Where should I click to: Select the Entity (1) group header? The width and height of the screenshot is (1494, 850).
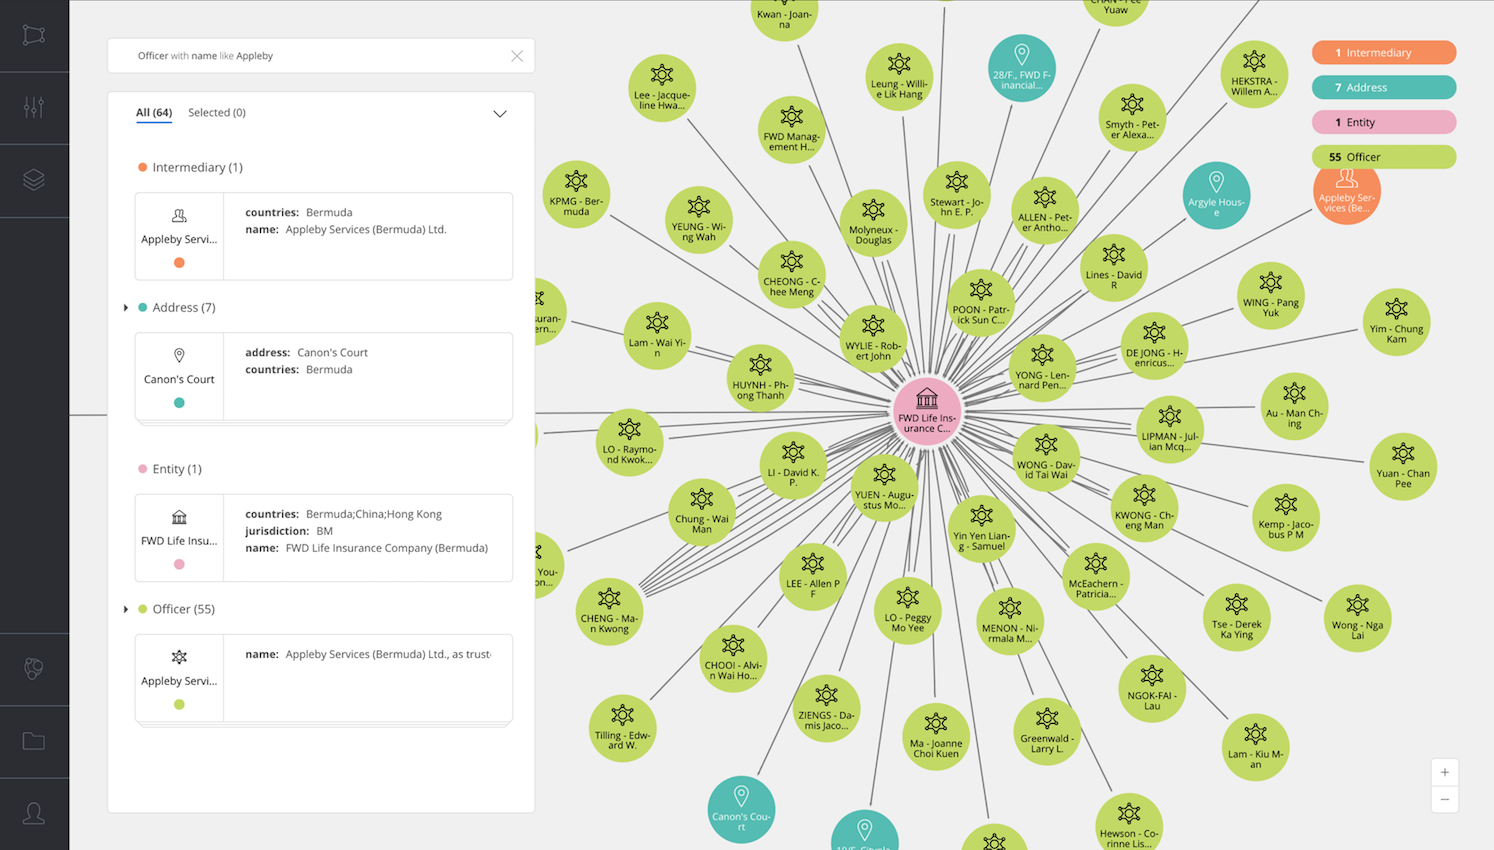[170, 469]
